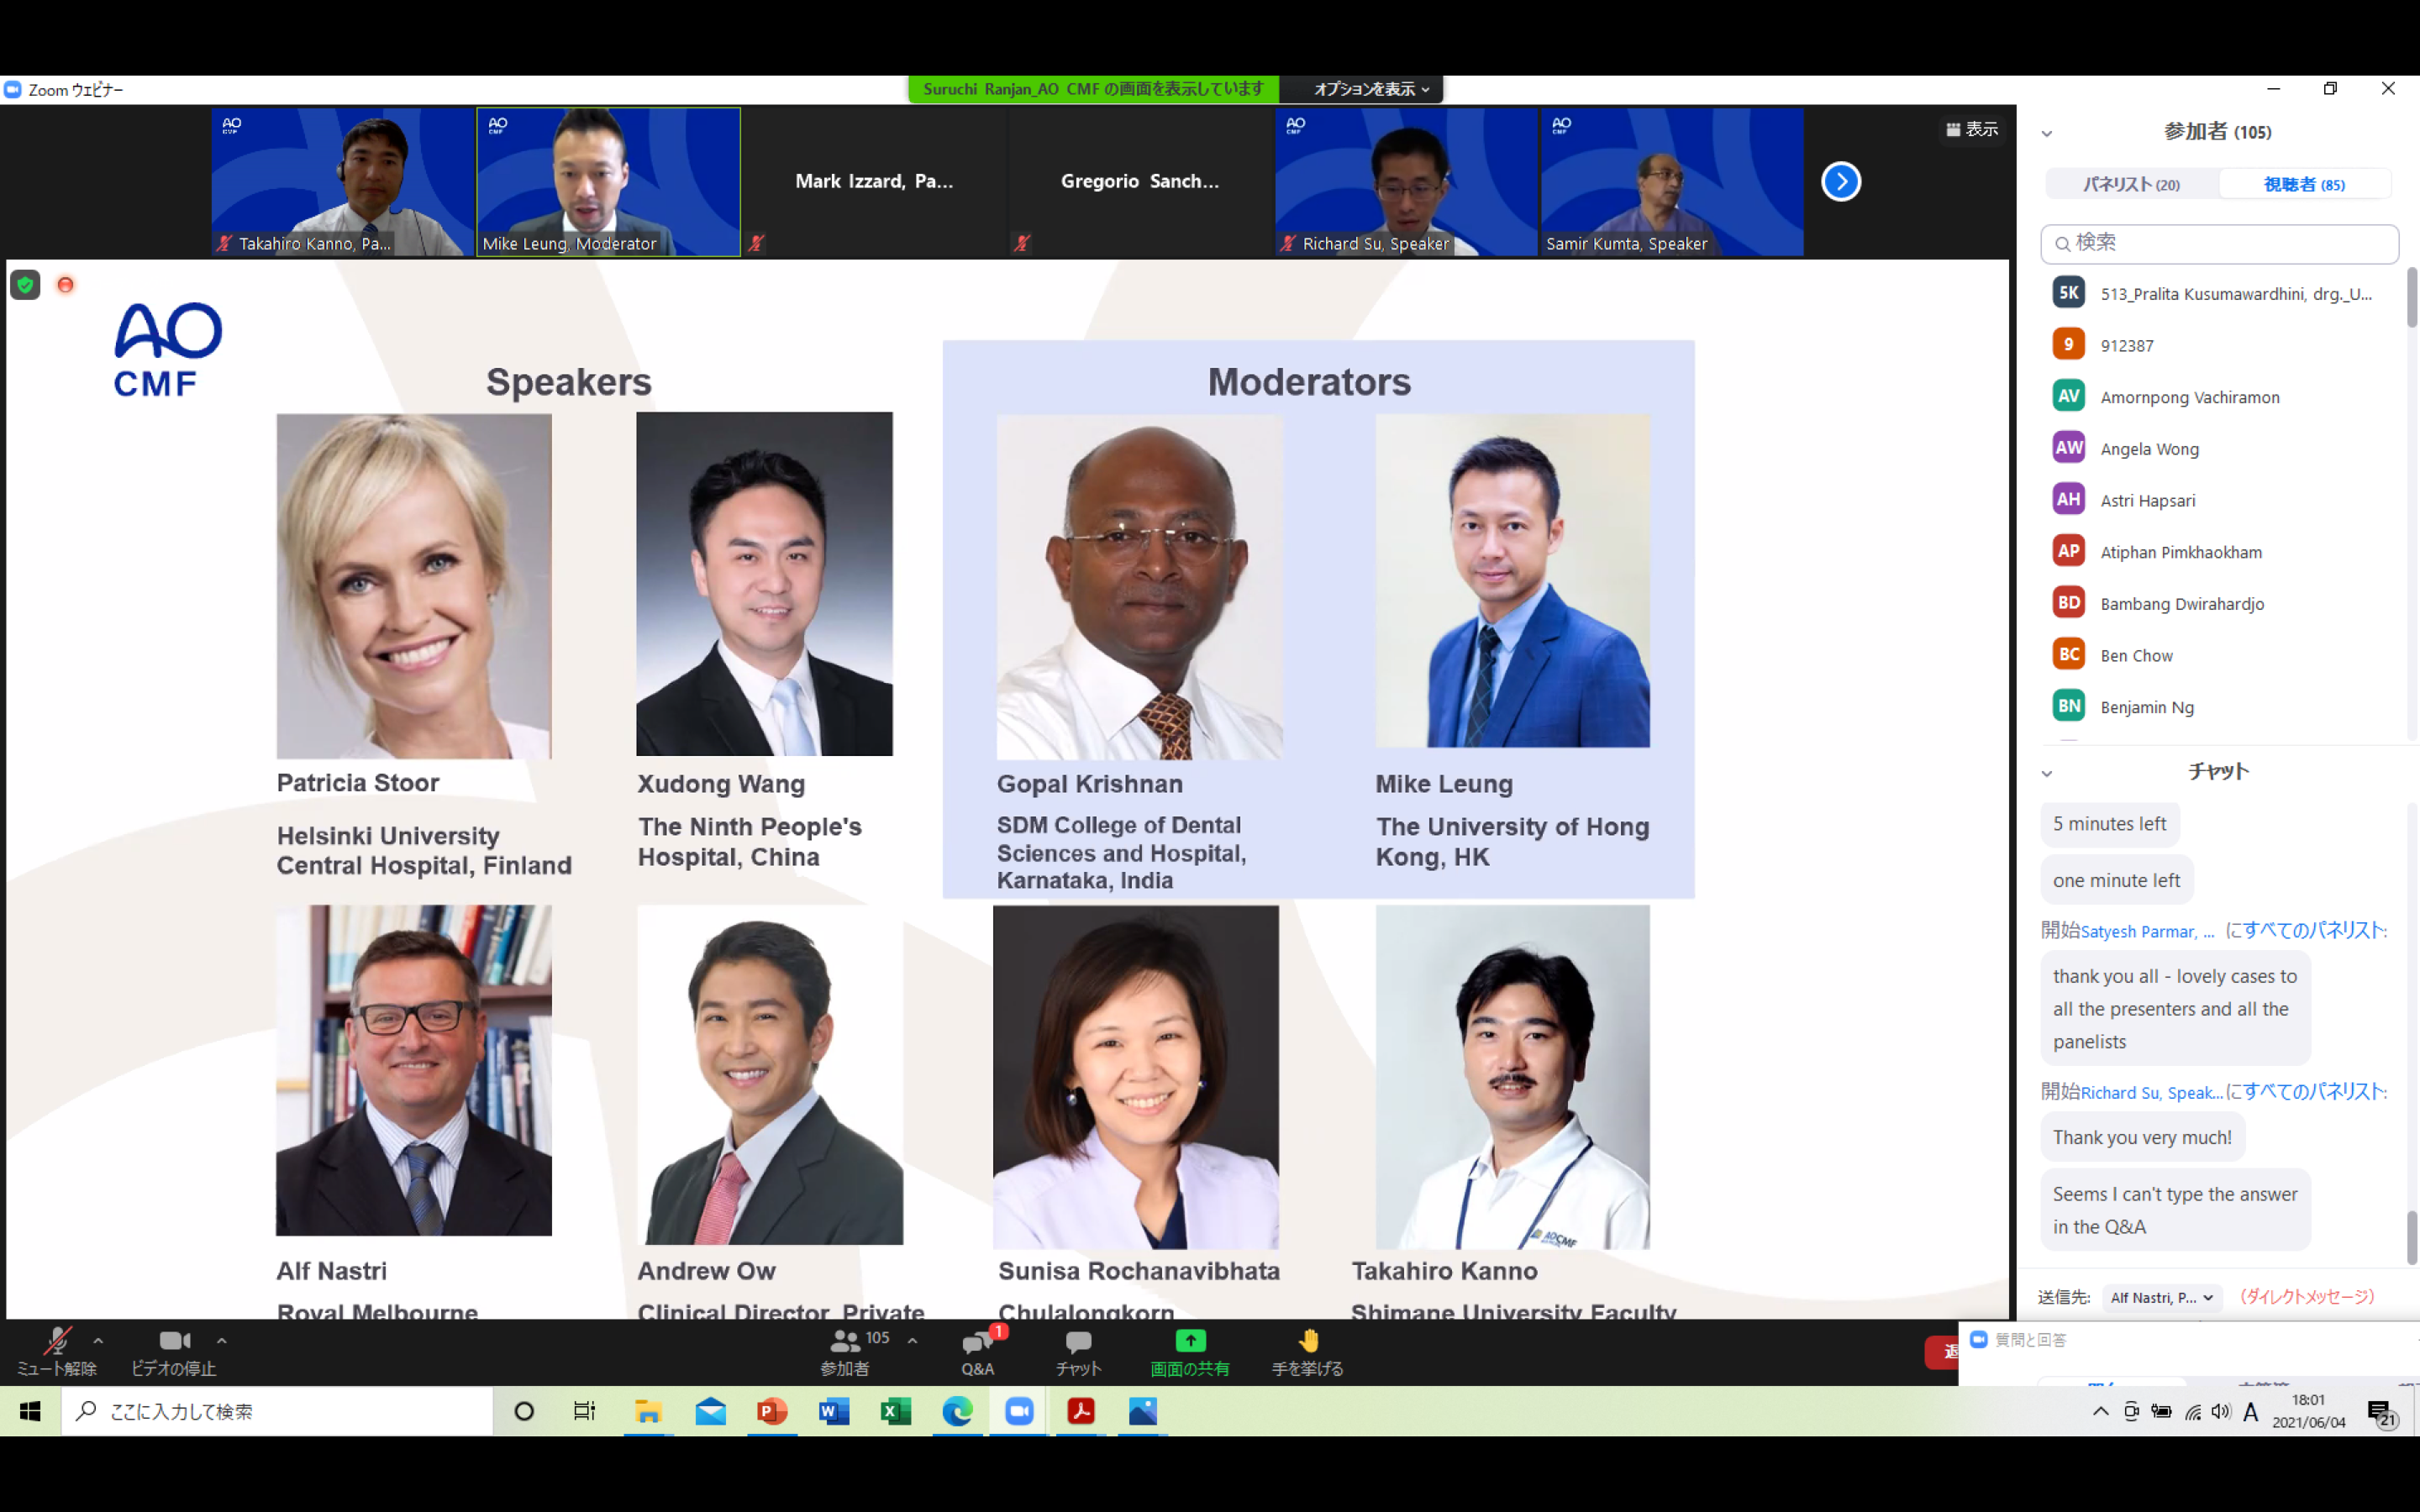Screen dimensions: 2420x1512
Task: Expand the participants options arrow beside 105
Action: click(x=912, y=1341)
